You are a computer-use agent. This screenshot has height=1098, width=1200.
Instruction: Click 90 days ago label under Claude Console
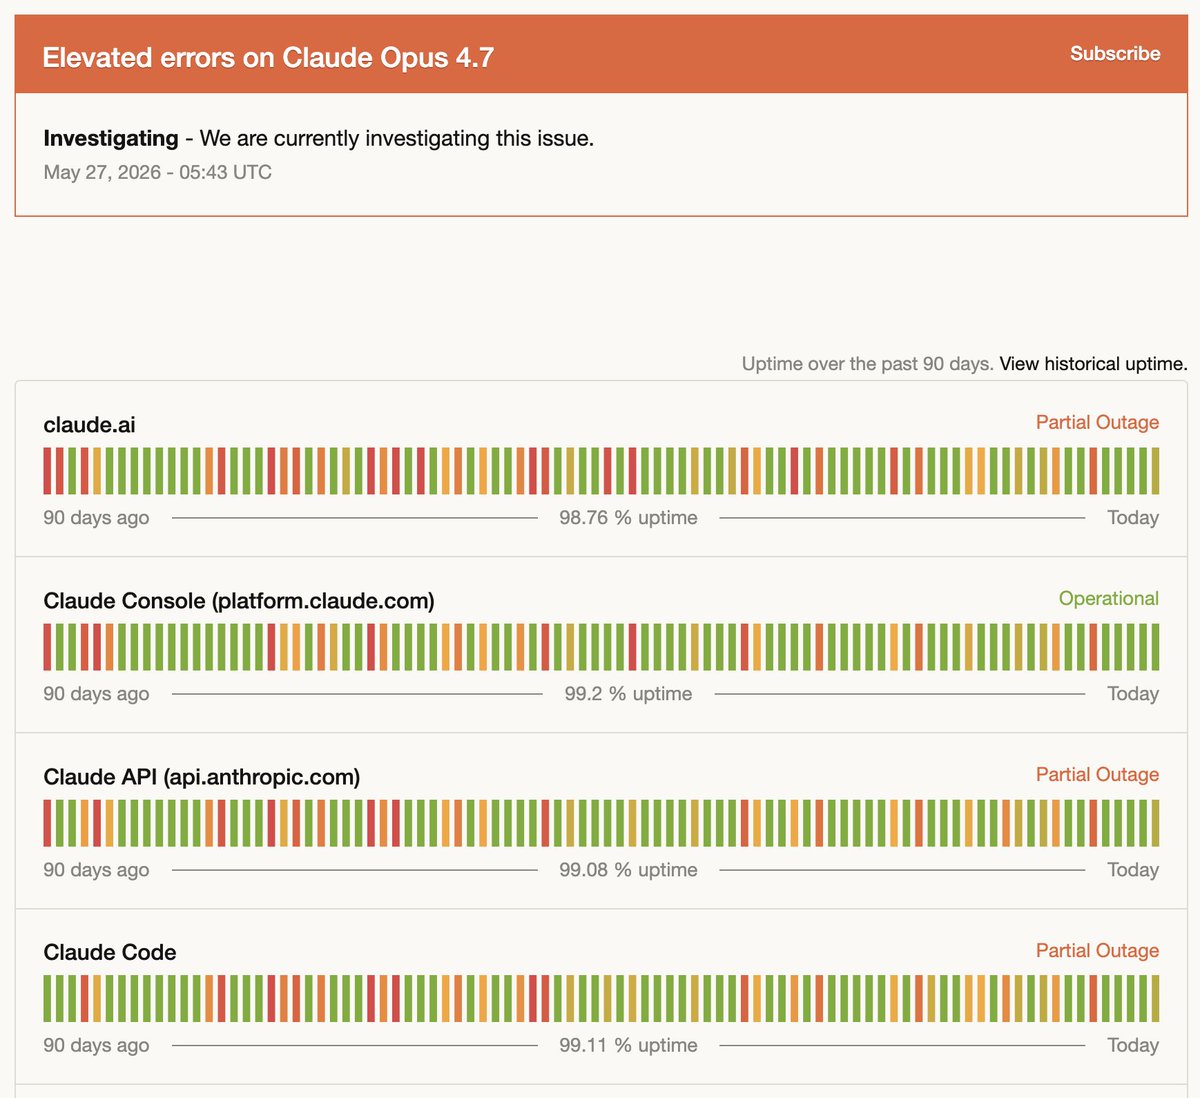96,694
